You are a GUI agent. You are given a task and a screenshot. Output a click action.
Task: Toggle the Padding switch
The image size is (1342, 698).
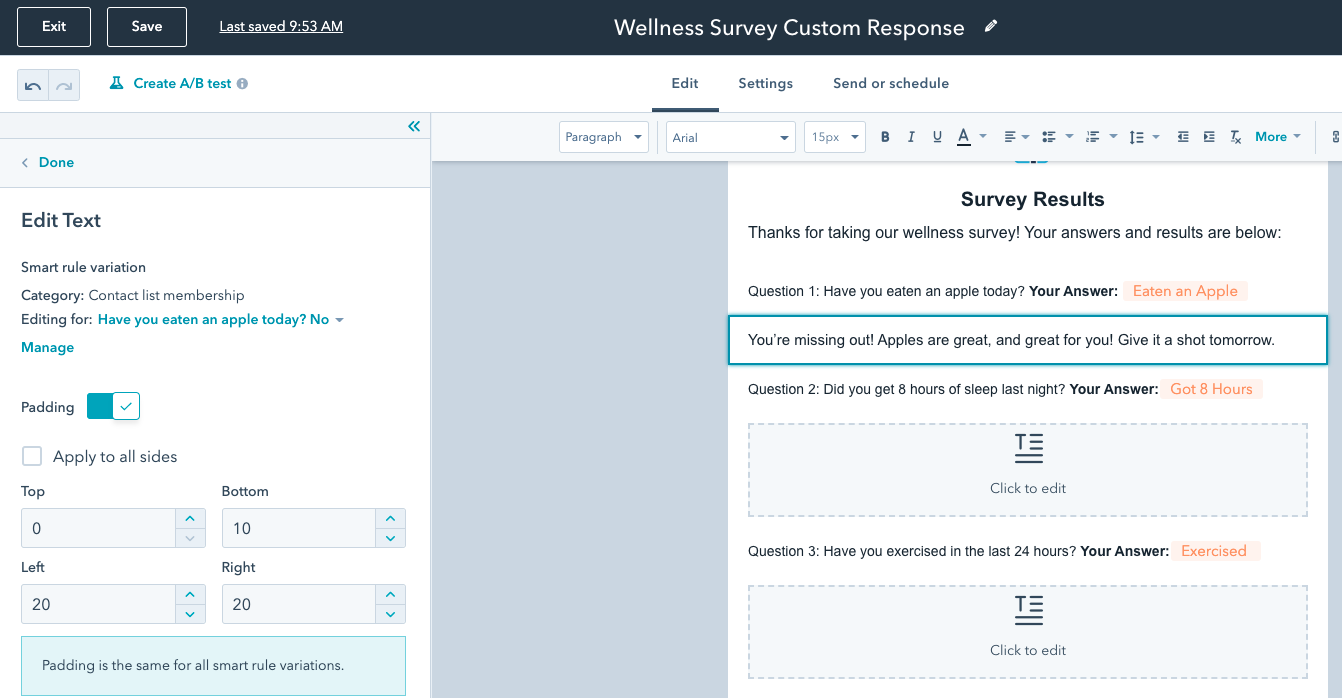pos(113,406)
